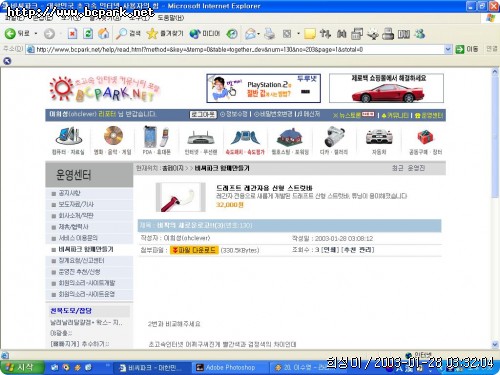500x375 pixels.
Task: Select 운영진 추천/신청 in the sidebar
Action: coord(79,272)
